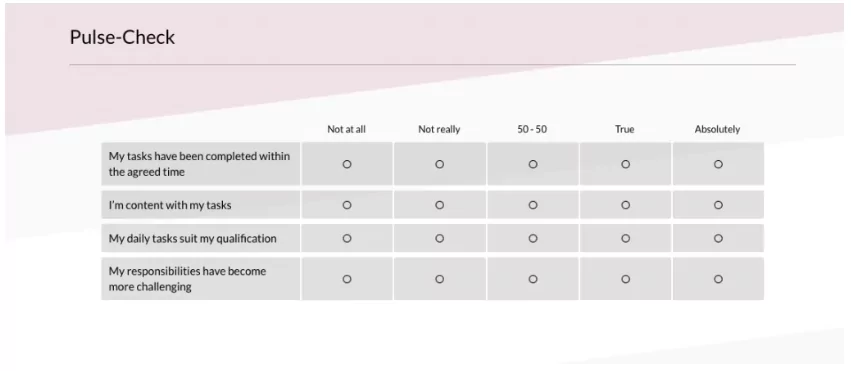Select 'Not at all' for tasks completed within time

point(347,164)
